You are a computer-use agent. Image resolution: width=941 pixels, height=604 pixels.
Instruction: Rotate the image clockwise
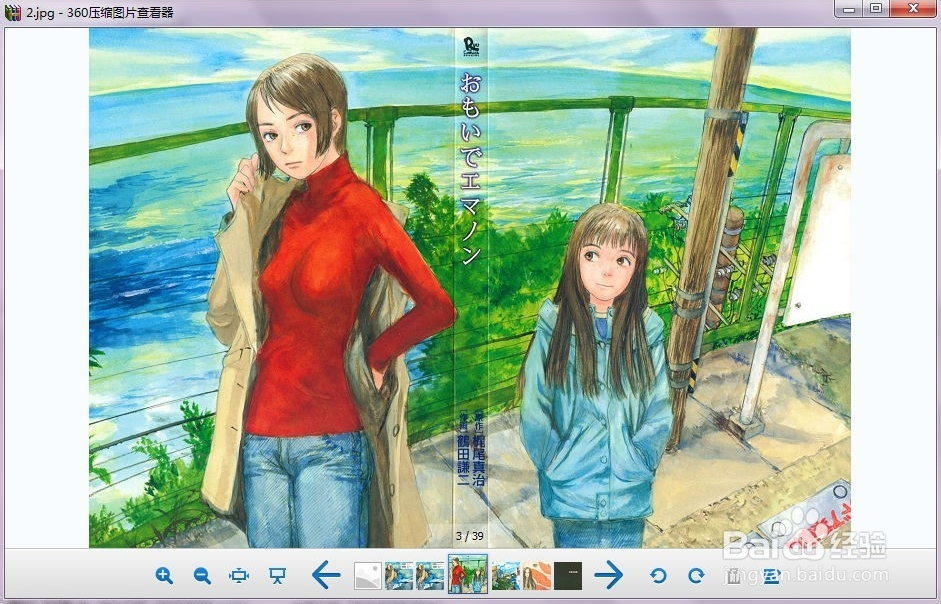(x=696, y=575)
